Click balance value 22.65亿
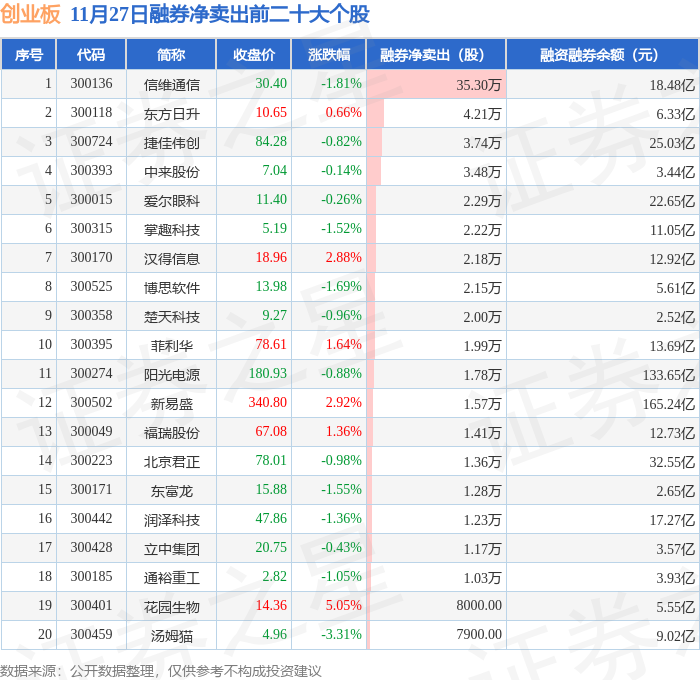The width and height of the screenshot is (700, 680). click(x=672, y=201)
